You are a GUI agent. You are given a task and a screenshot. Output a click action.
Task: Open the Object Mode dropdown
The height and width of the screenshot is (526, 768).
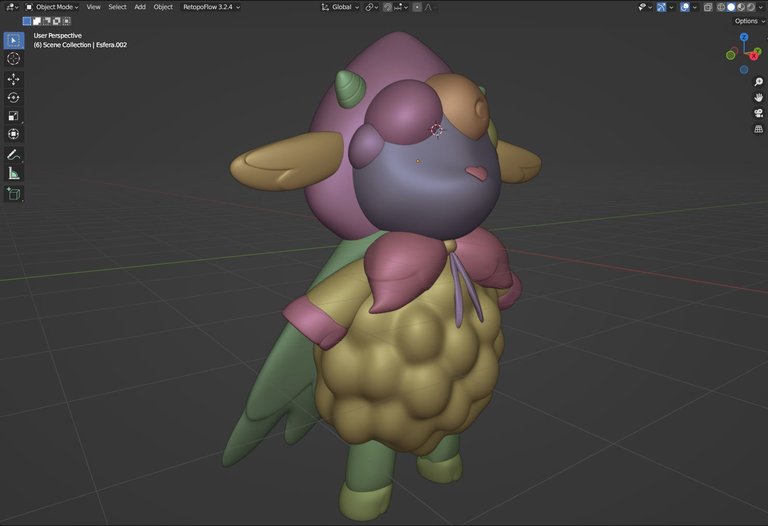(51, 7)
